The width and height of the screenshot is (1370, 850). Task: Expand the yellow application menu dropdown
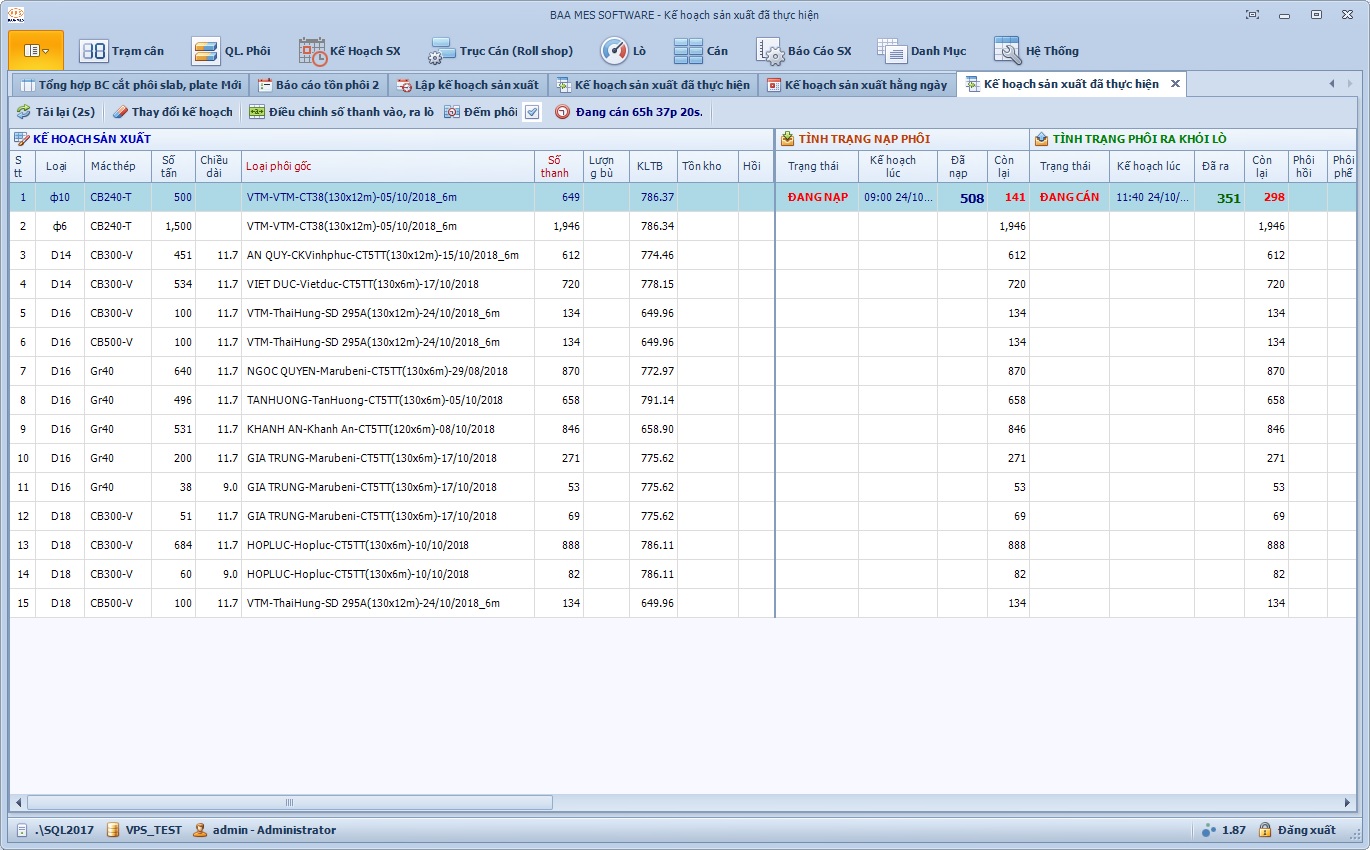pos(36,50)
